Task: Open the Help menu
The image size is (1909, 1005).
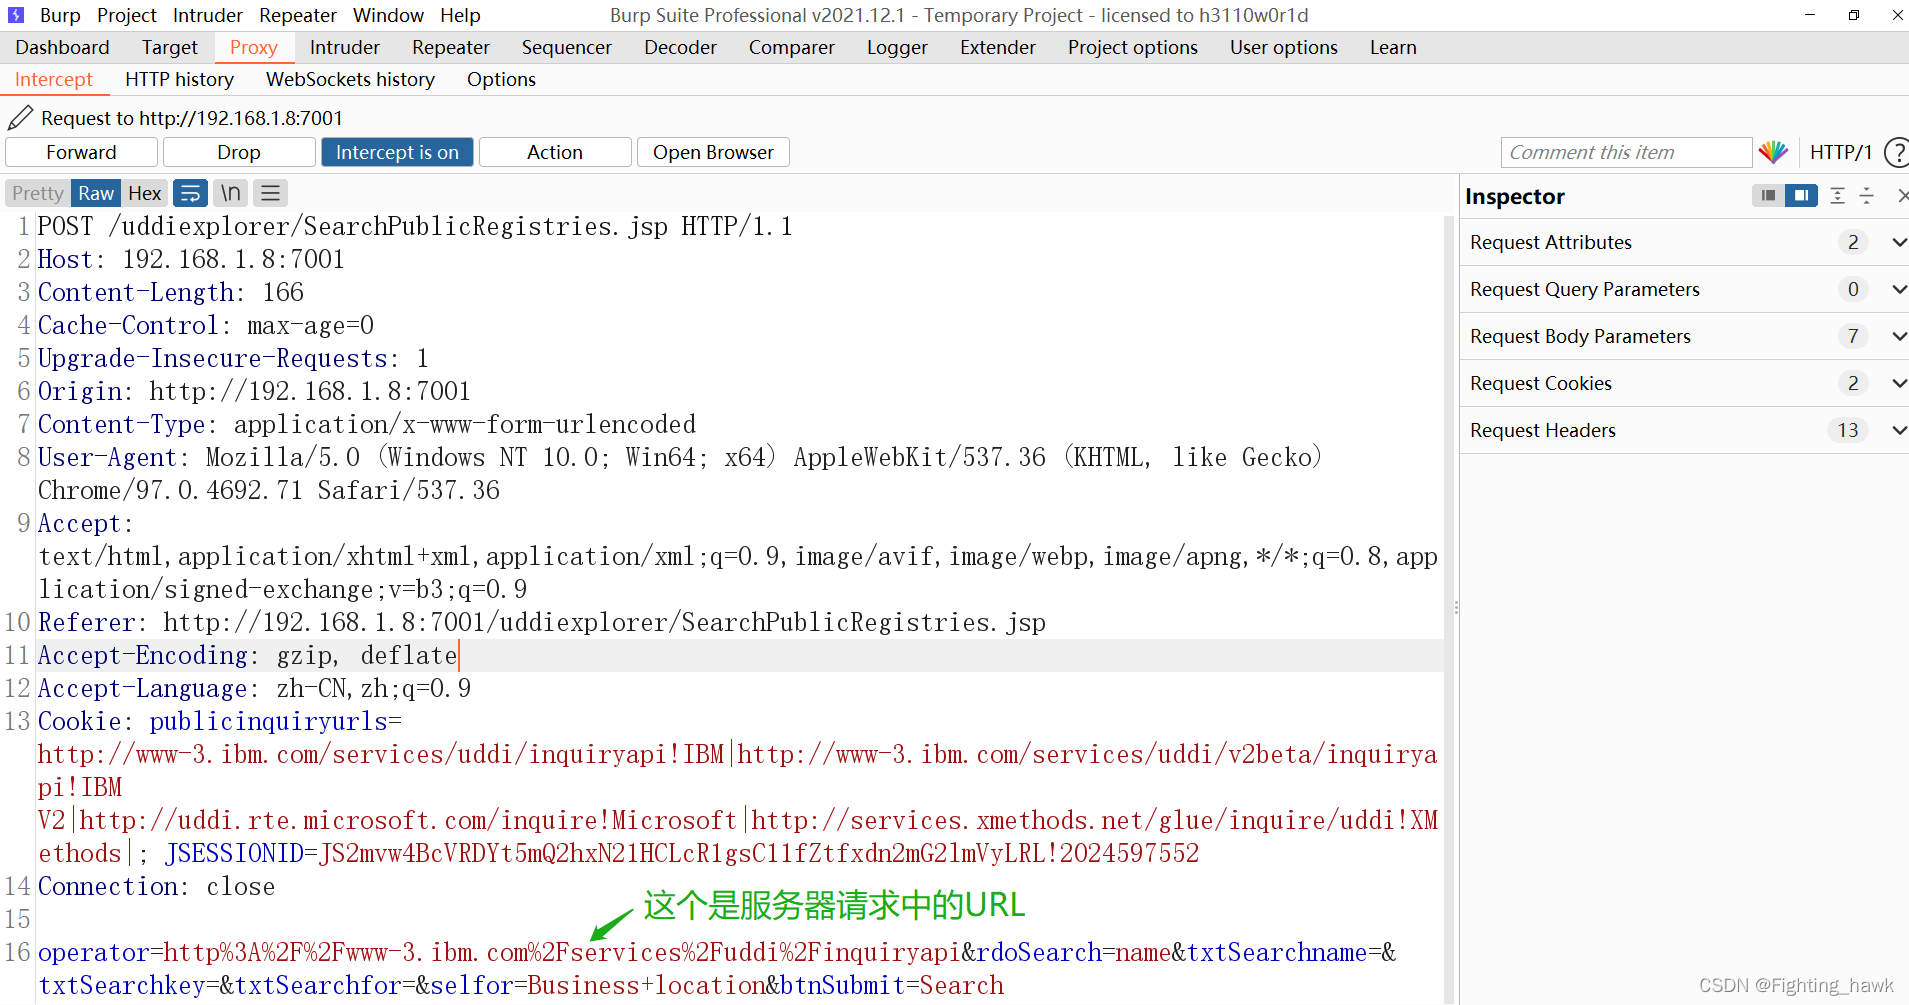Action: click(x=460, y=15)
